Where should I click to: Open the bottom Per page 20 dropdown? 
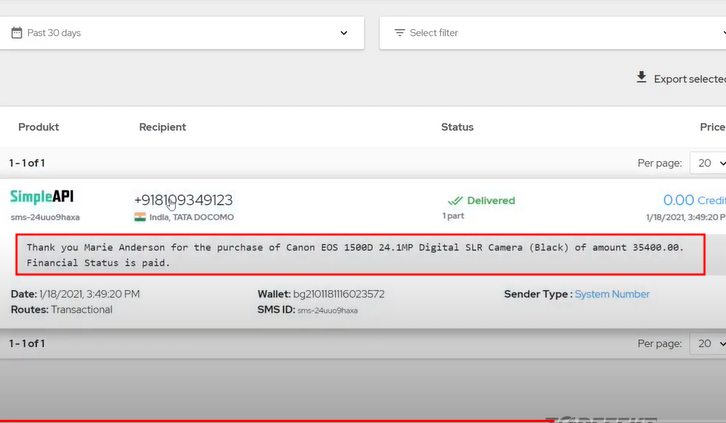[x=708, y=343]
